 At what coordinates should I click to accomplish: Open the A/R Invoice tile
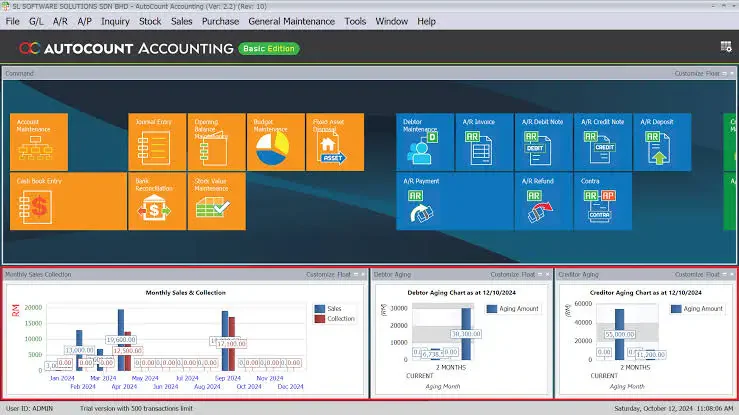tap(484, 142)
